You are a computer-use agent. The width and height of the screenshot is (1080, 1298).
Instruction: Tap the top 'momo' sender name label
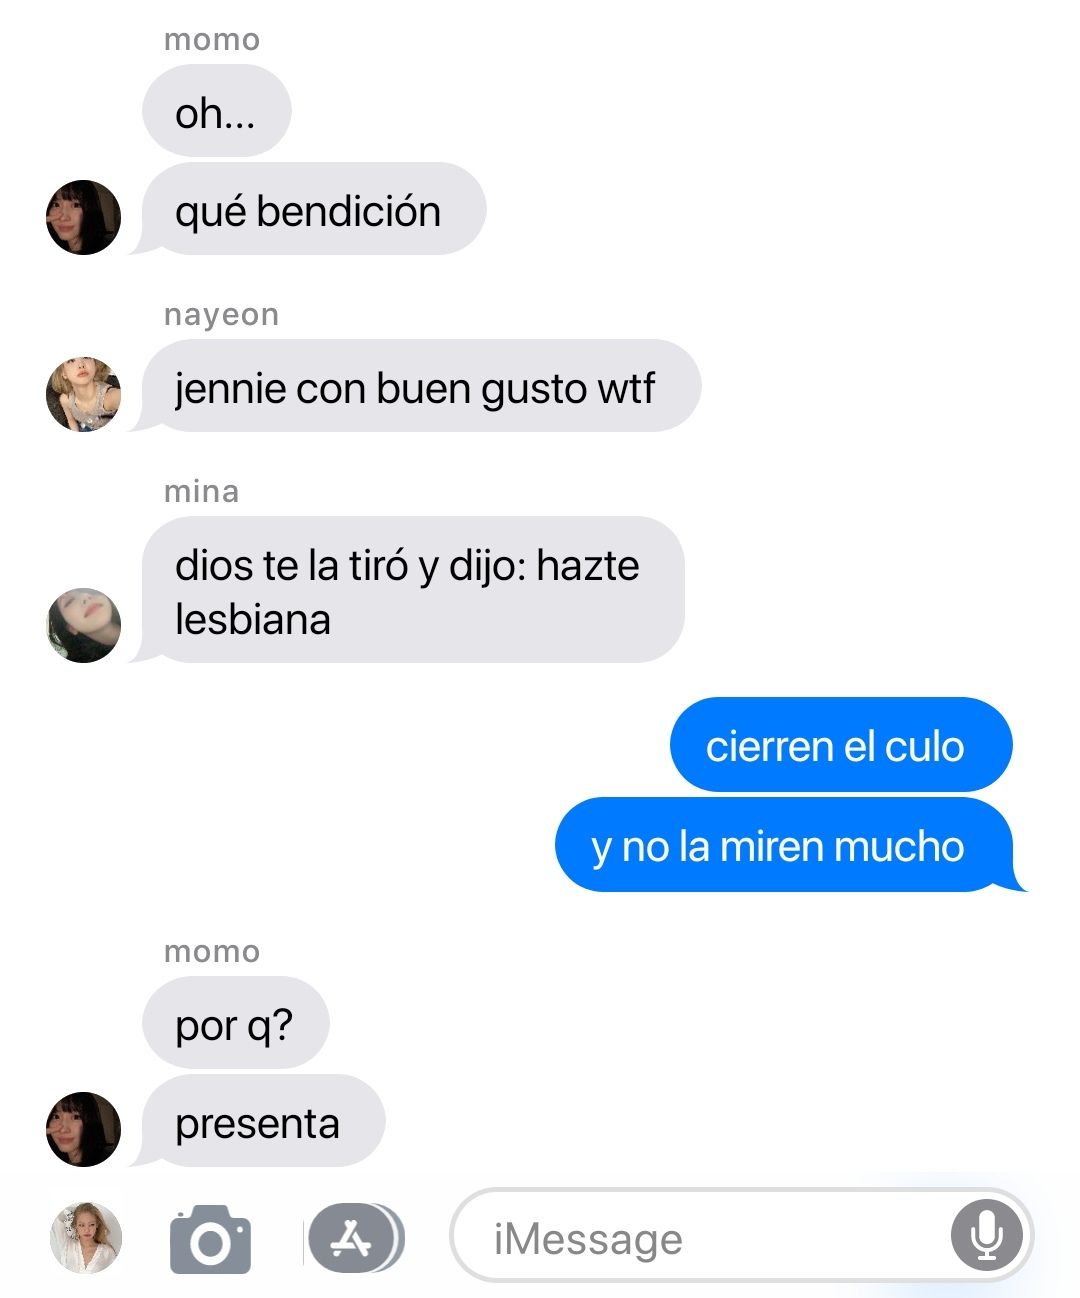212,40
